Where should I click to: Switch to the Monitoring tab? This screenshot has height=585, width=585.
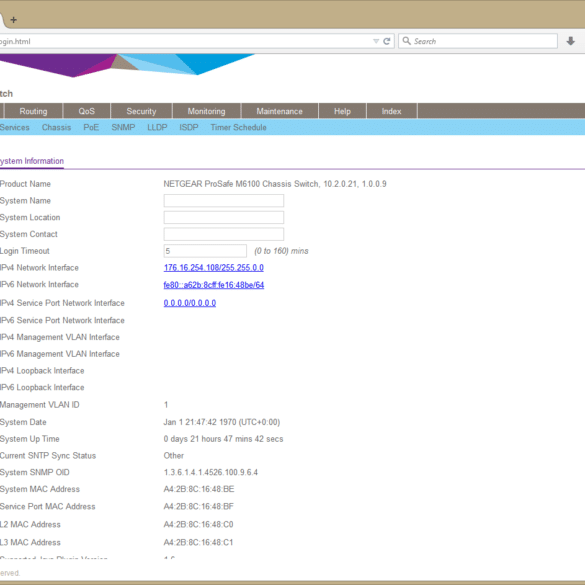point(206,111)
